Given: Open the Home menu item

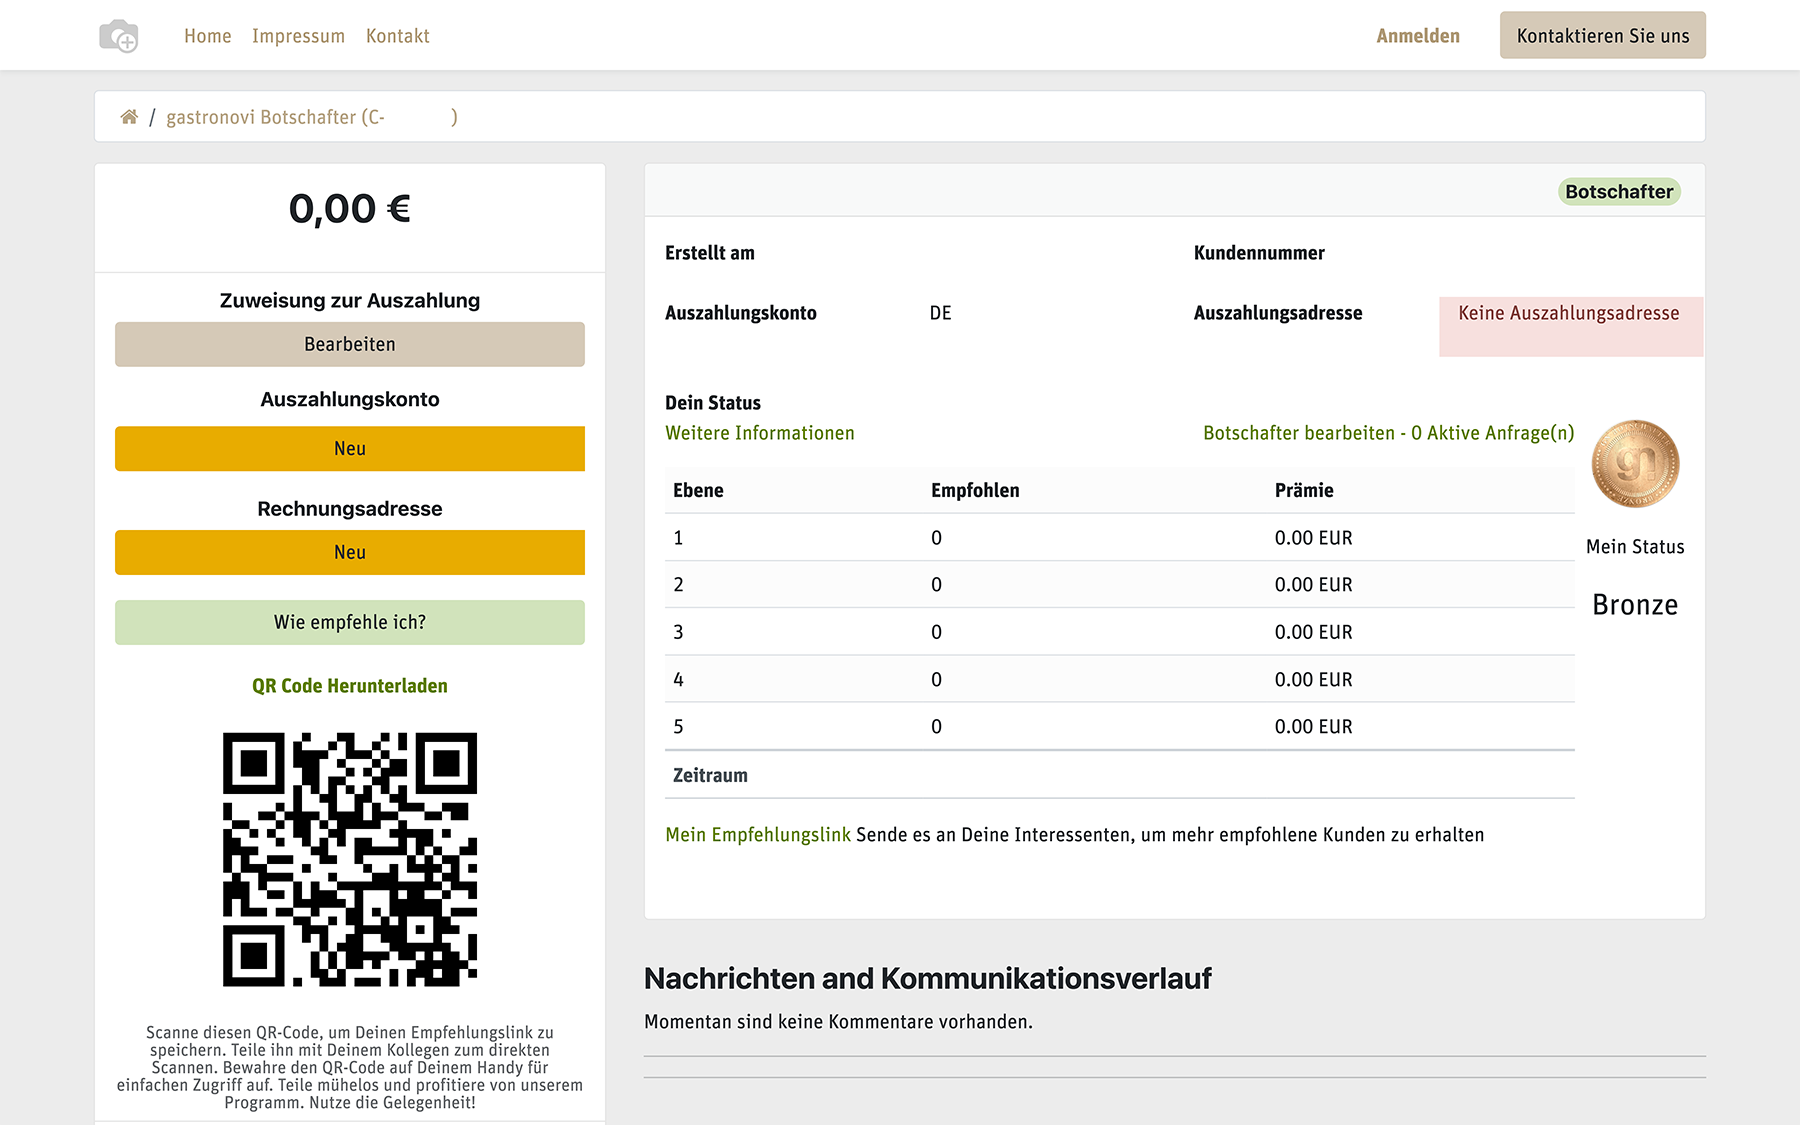Looking at the screenshot, I should (207, 36).
